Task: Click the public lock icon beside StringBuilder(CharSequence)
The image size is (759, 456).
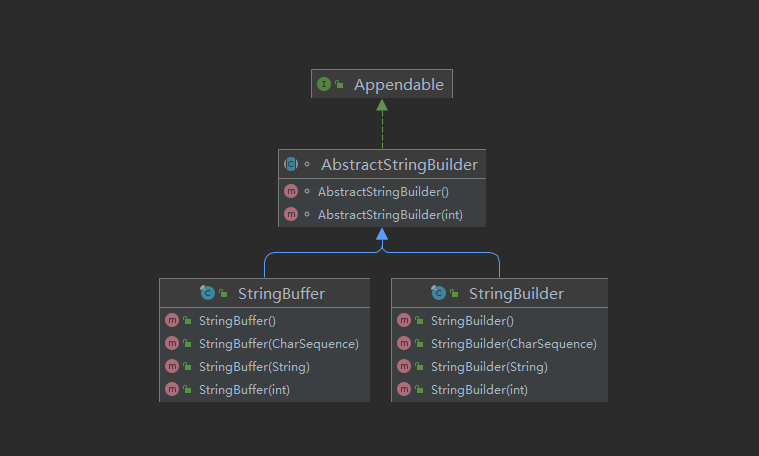Action: pos(419,343)
